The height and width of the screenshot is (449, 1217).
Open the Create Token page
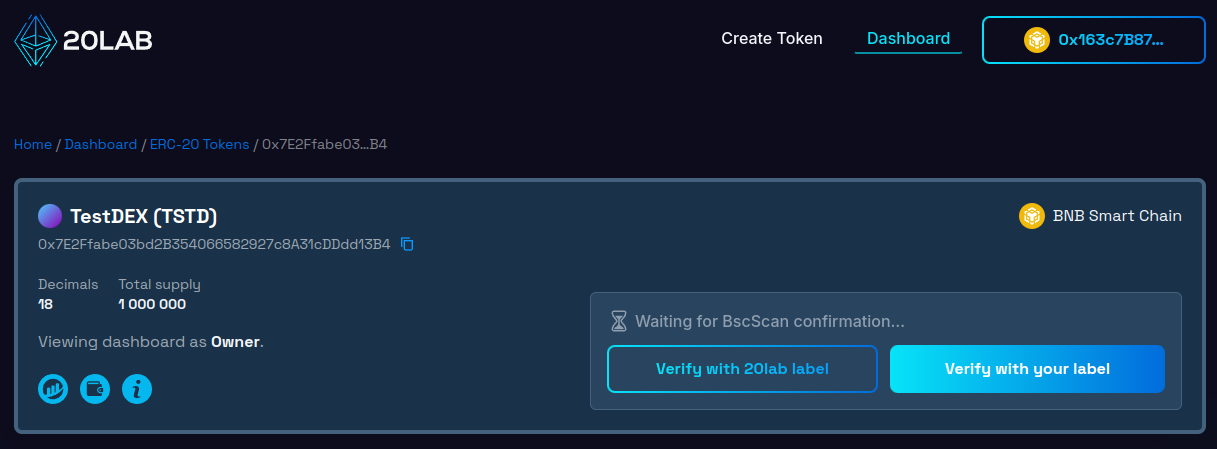tap(772, 39)
